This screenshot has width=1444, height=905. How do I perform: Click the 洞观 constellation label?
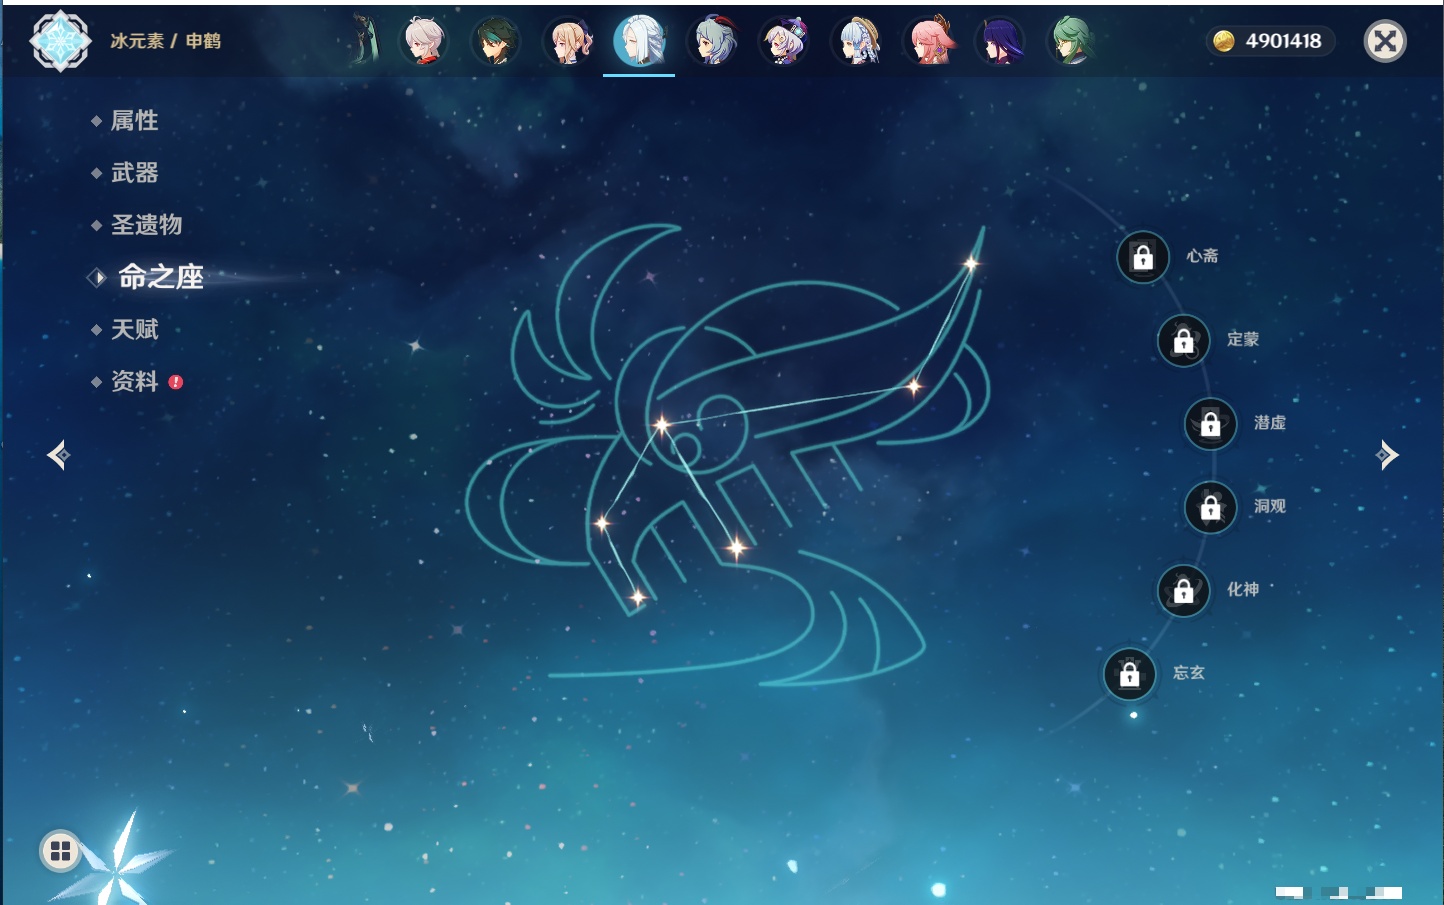click(1270, 506)
